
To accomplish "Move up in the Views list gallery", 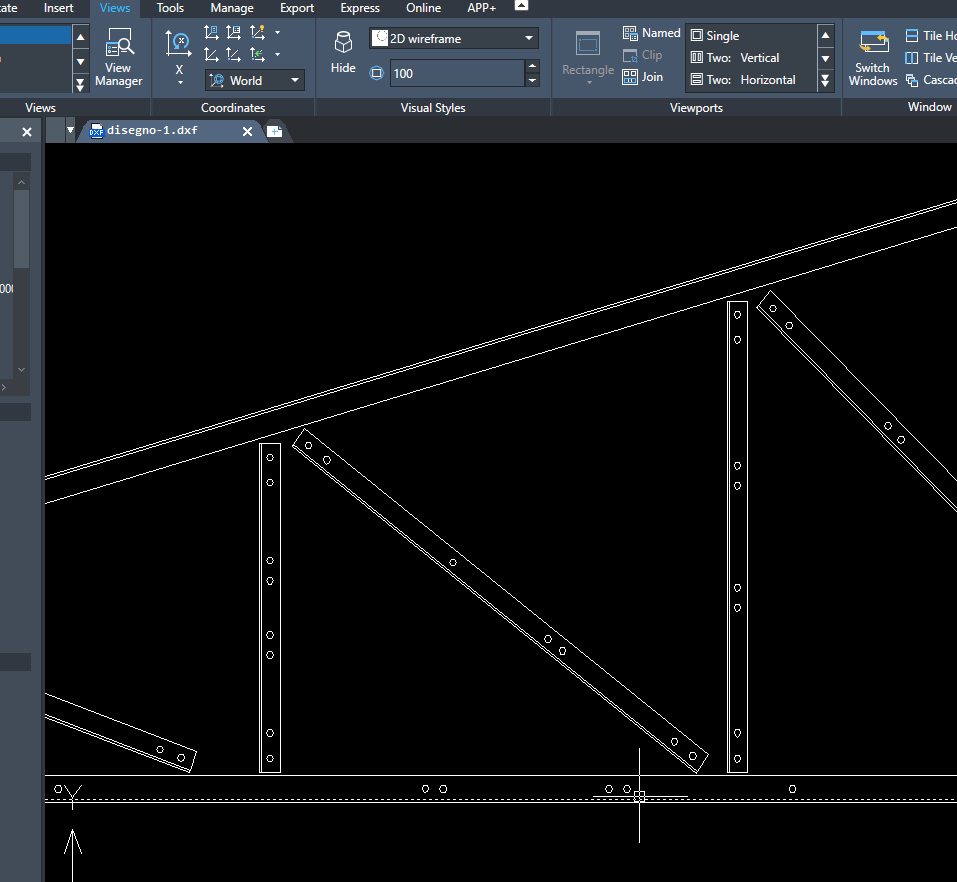I will (x=81, y=37).
